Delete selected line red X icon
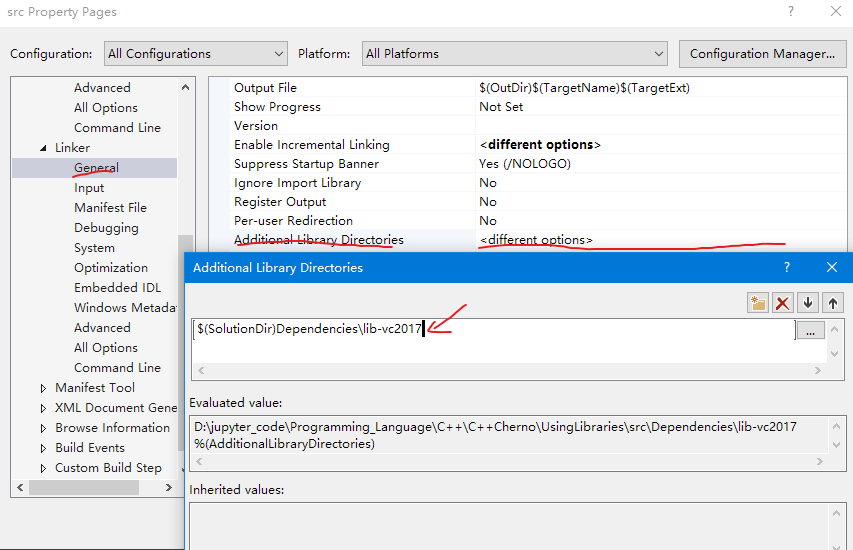This screenshot has width=853, height=550. click(782, 303)
